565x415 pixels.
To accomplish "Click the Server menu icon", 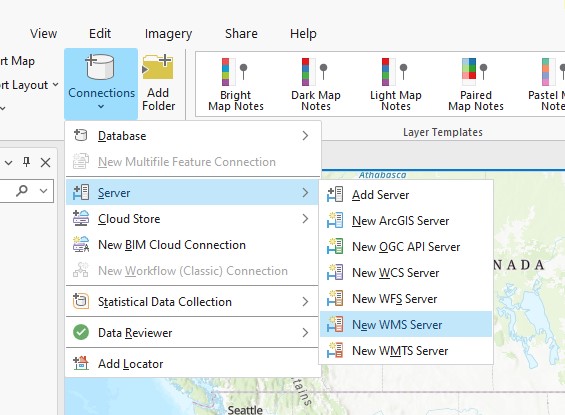I will 81,192.
